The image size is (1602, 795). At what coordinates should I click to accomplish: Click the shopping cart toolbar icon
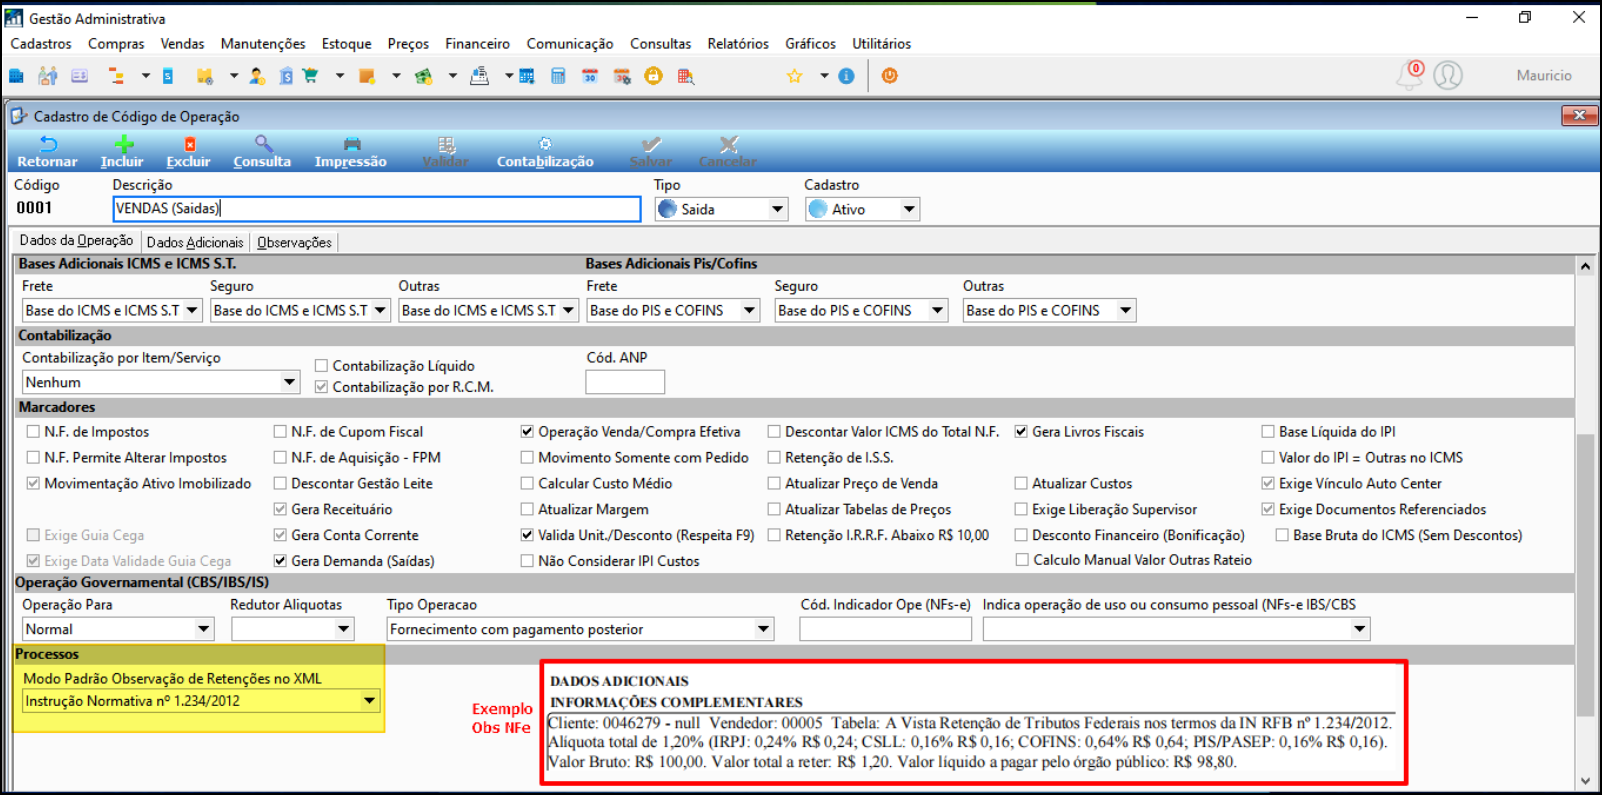pyautogui.click(x=310, y=76)
